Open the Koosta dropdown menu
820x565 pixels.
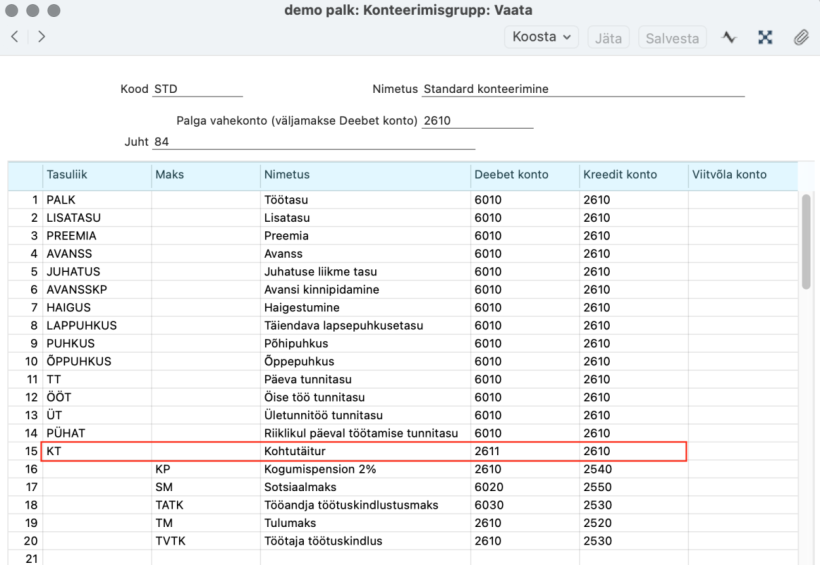pos(541,37)
